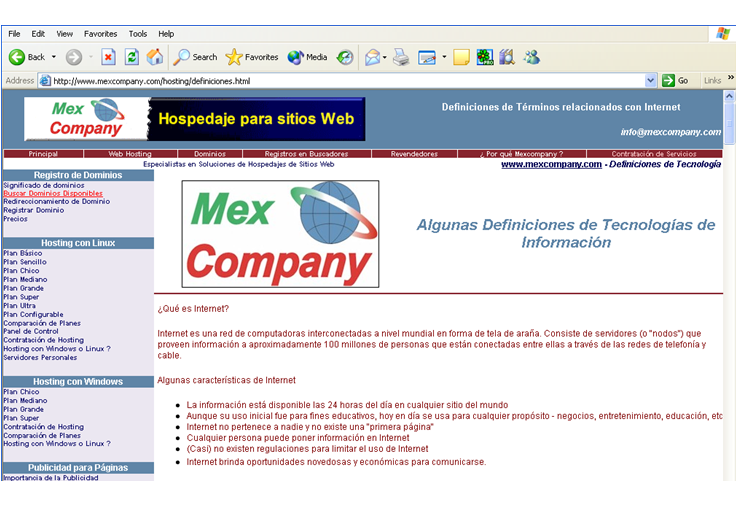Open the Buscar Dominios Disponibles link
736x508 pixels.
coord(53,193)
